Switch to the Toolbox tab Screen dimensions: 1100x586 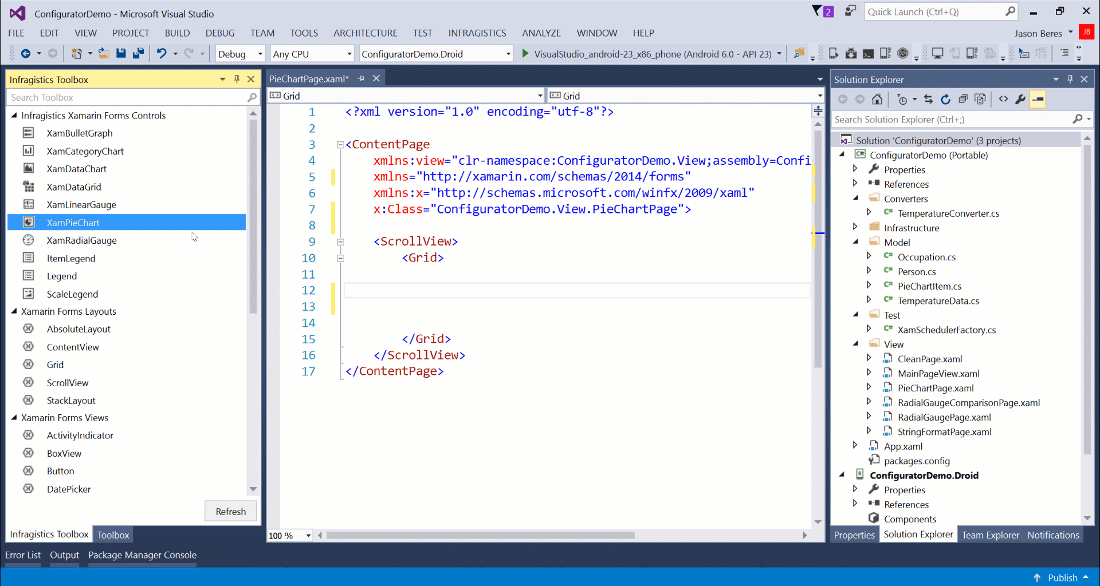pos(113,535)
